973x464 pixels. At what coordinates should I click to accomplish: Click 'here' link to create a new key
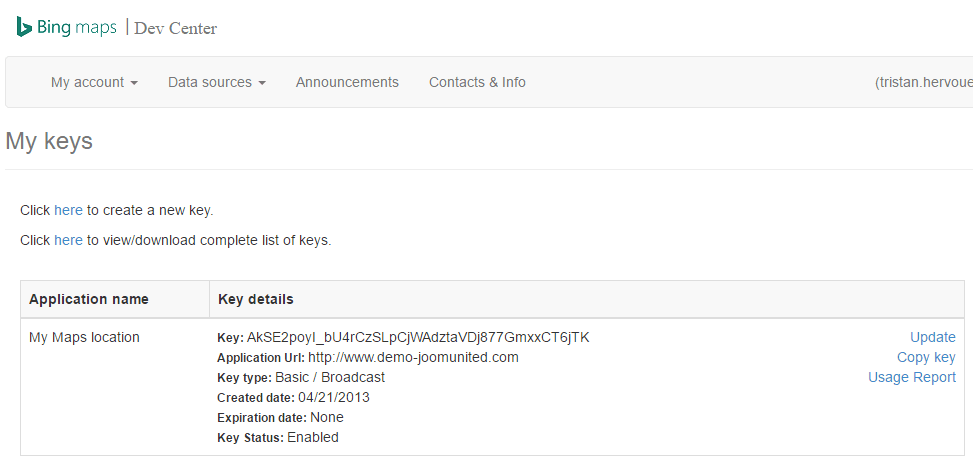68,210
